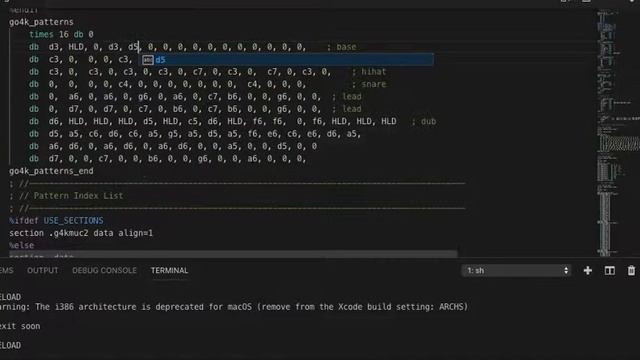The width and height of the screenshot is (640, 360).
Task: Click the '; dub' comment
Action: tap(424, 121)
